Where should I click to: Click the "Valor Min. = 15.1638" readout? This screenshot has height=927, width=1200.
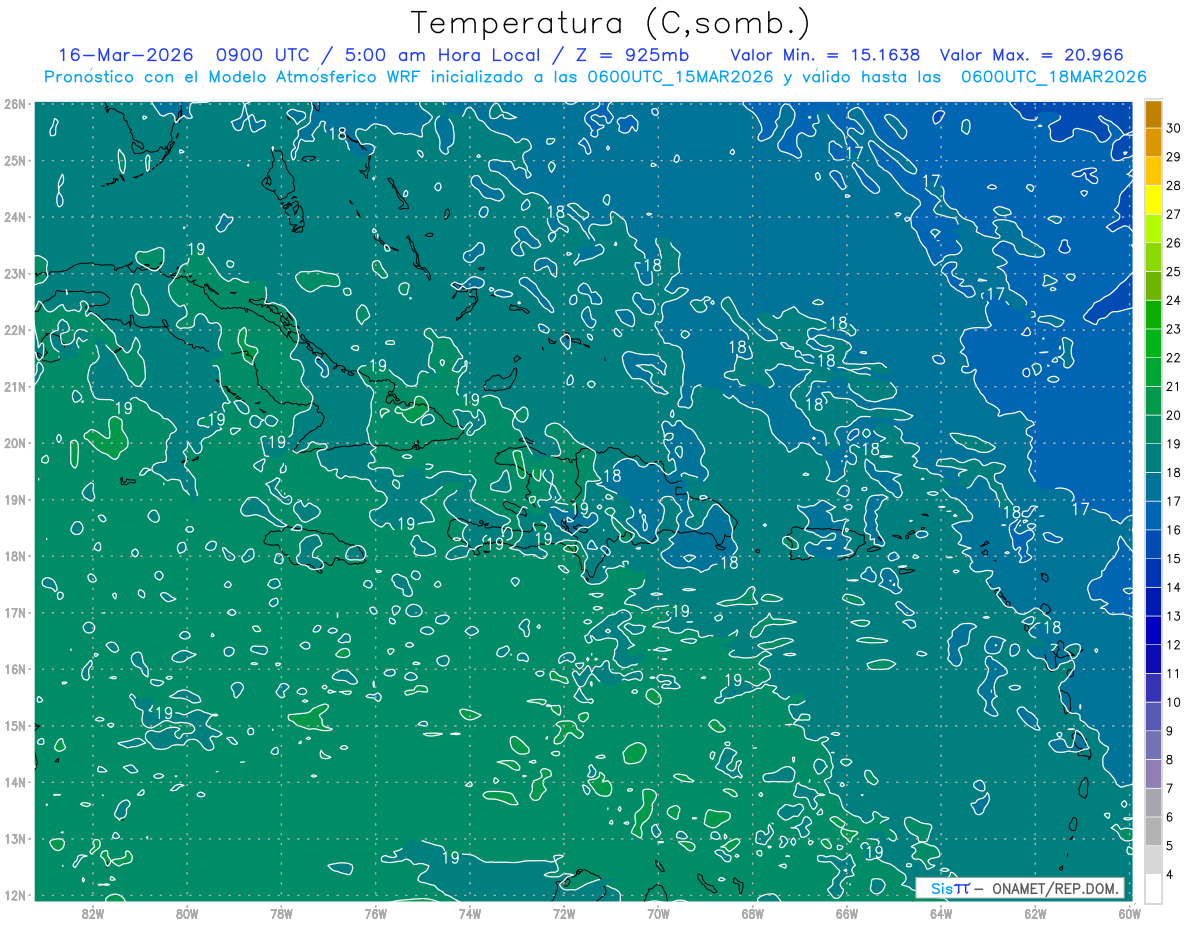click(x=826, y=55)
